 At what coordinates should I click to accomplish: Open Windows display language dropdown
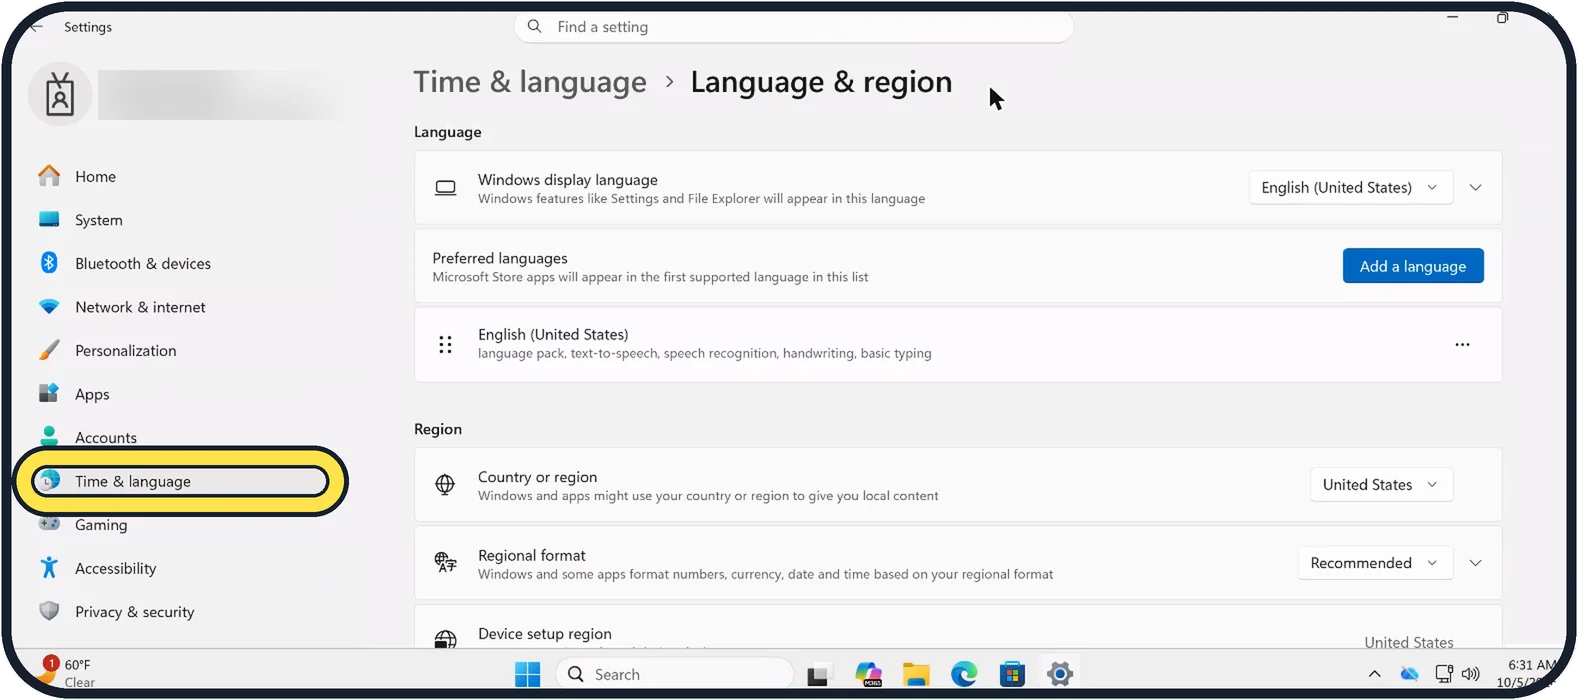tap(1350, 187)
